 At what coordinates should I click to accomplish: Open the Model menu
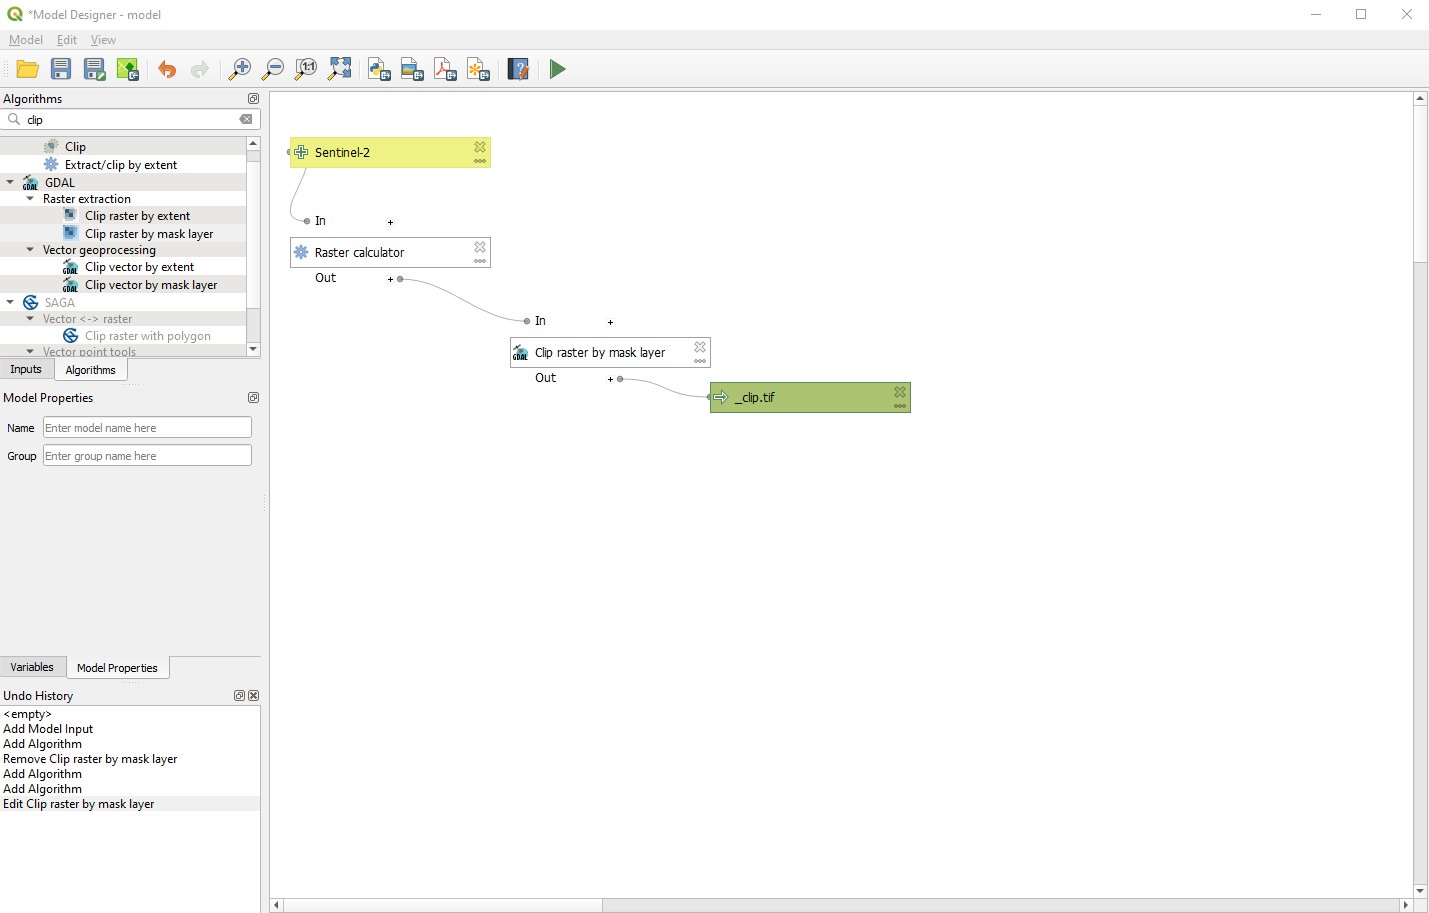coord(26,40)
